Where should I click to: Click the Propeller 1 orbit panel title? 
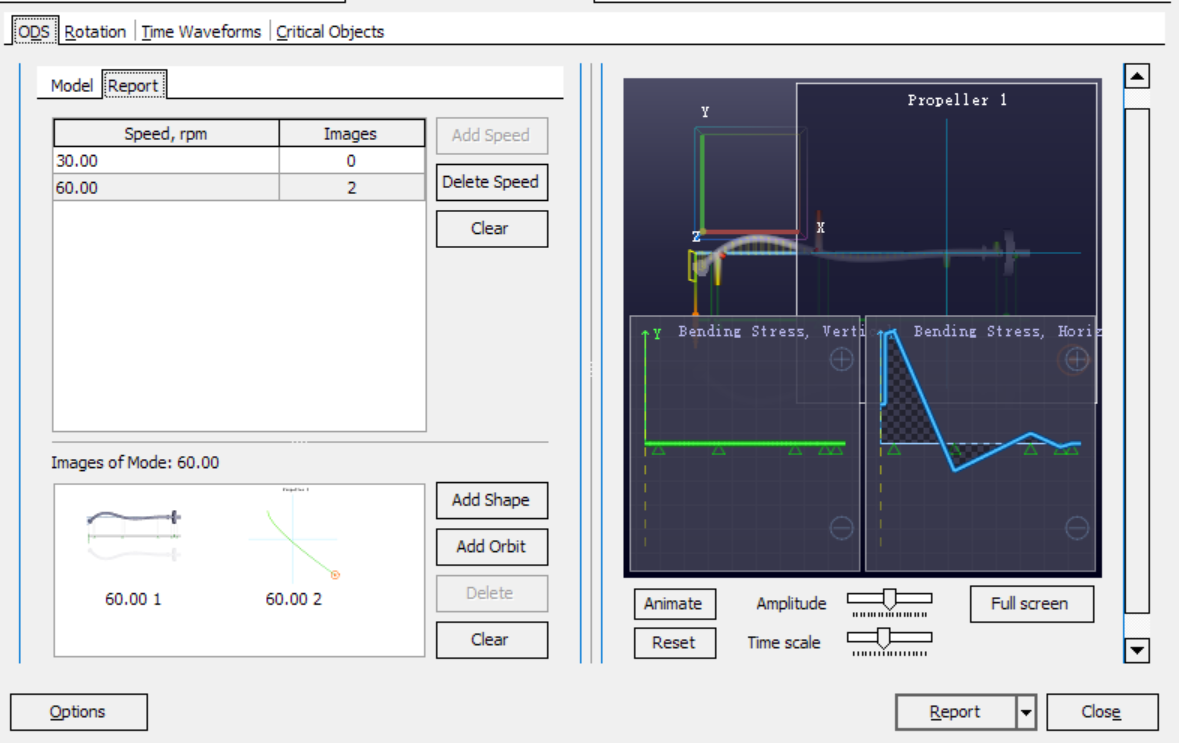click(956, 100)
